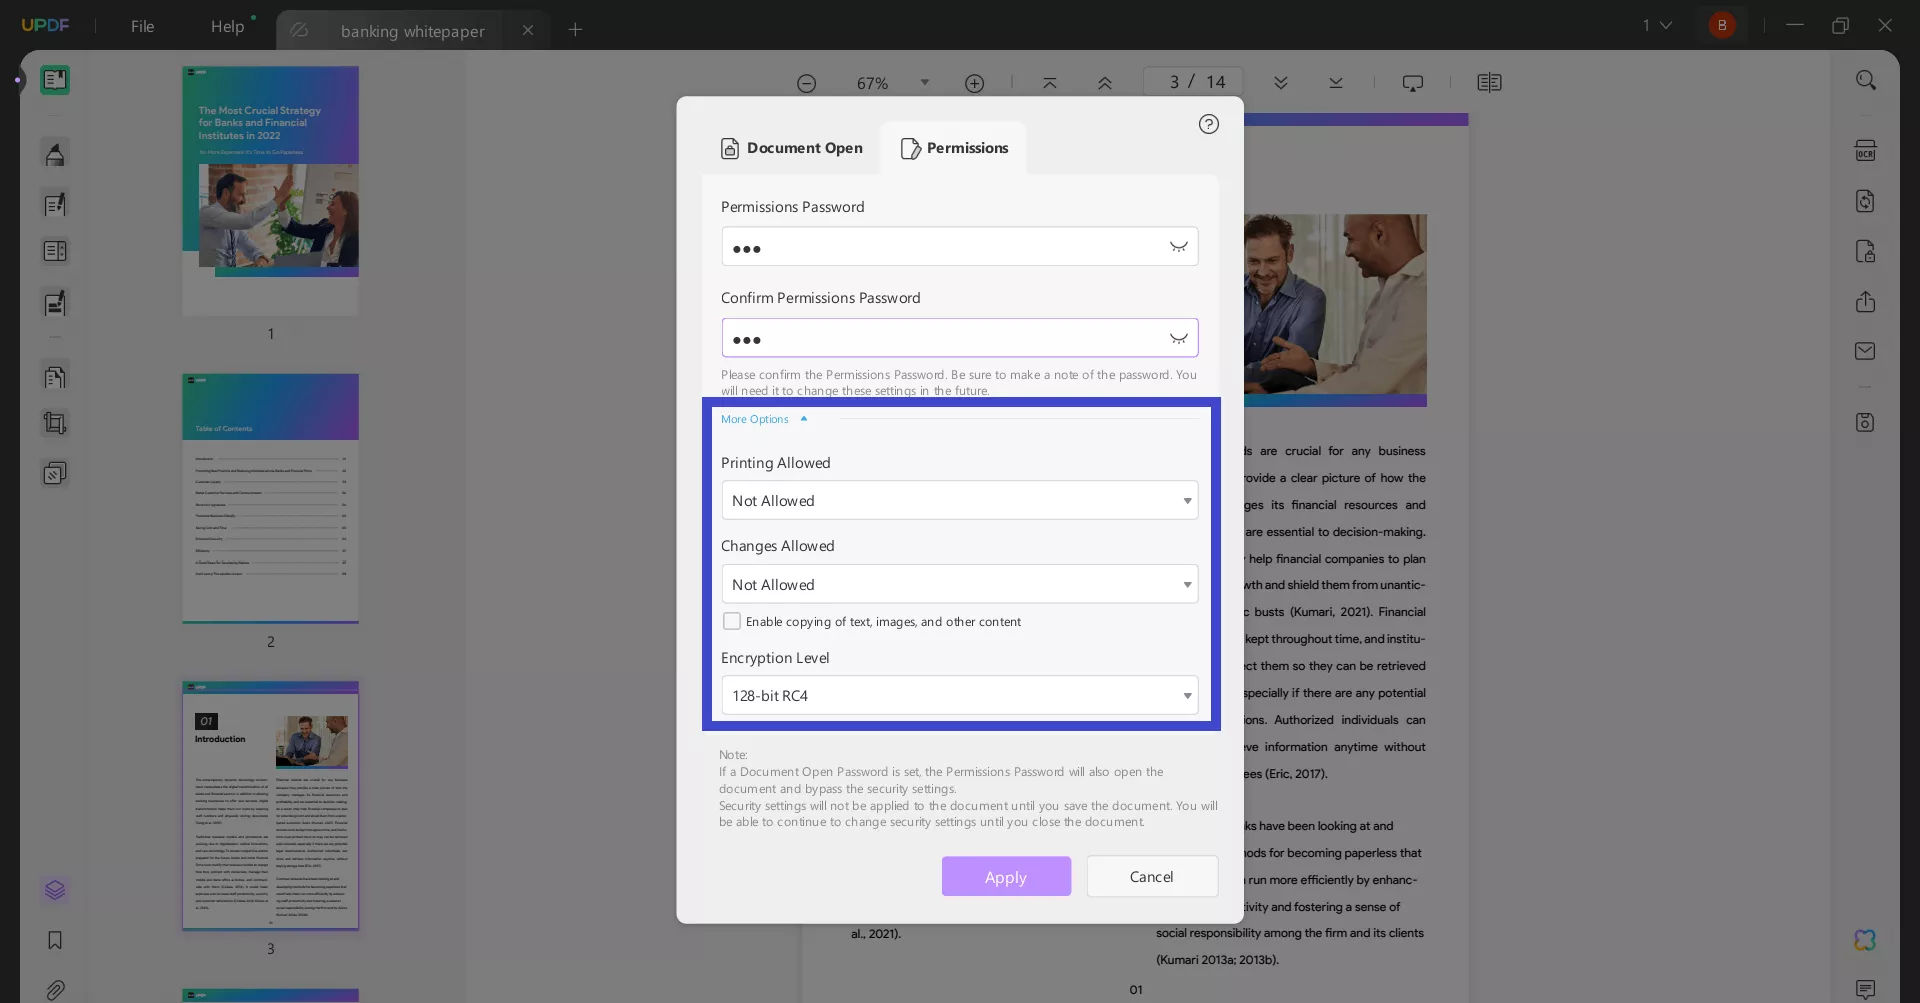
Task: Open the Batch/Page tools icon in sidebar
Action: [55, 473]
